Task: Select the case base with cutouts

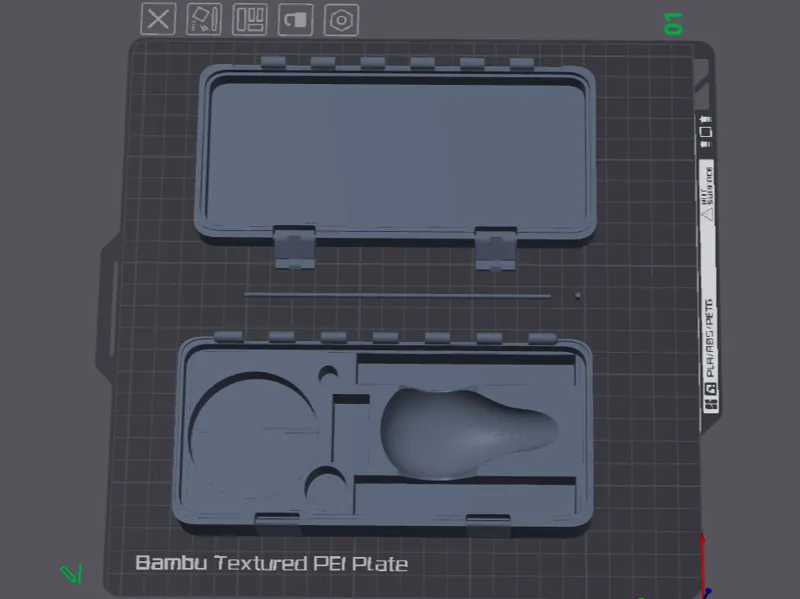Action: point(384,434)
